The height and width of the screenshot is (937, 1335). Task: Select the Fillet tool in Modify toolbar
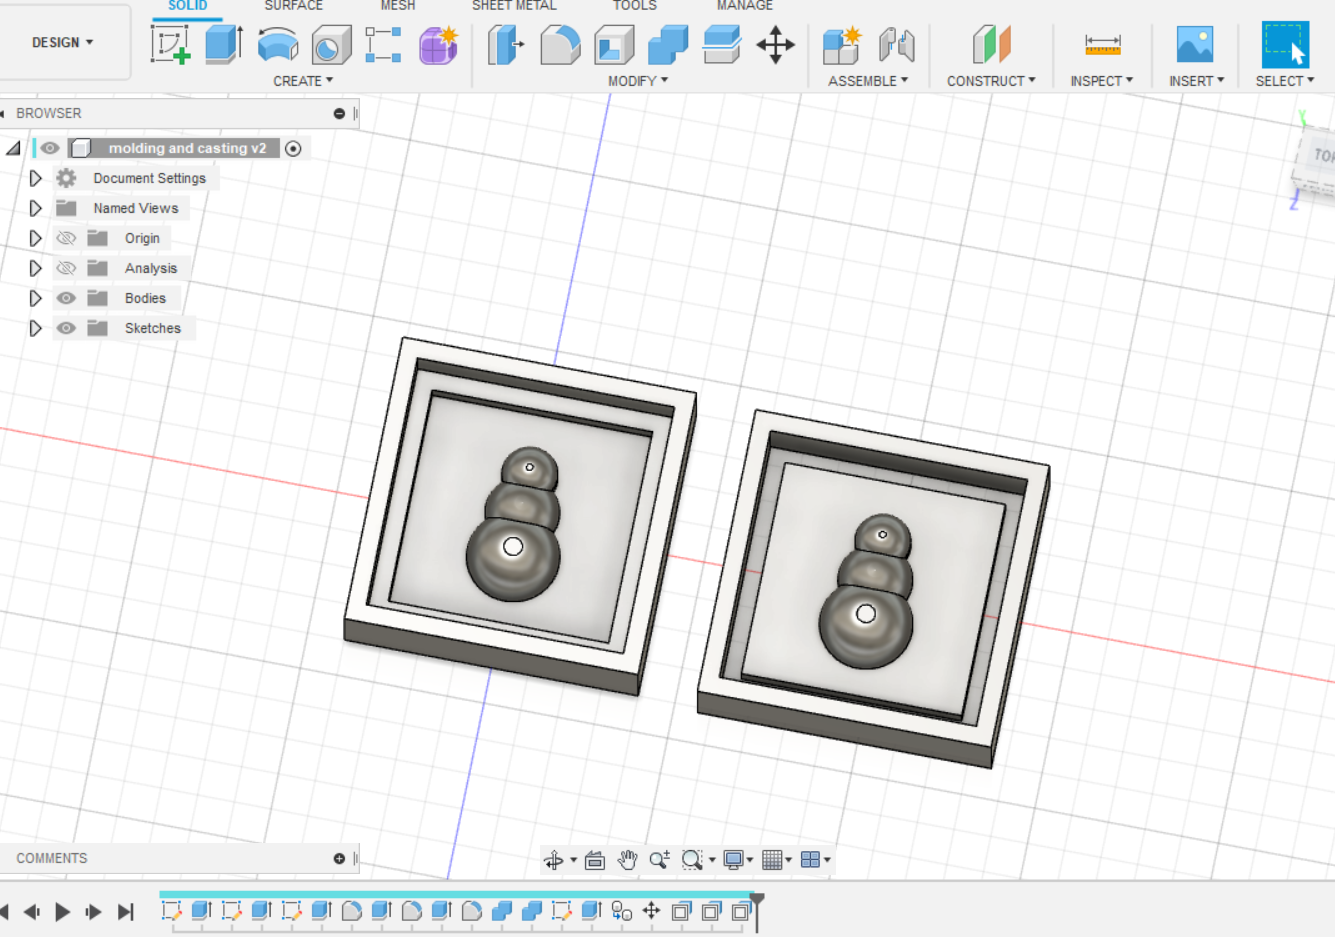tap(560, 45)
